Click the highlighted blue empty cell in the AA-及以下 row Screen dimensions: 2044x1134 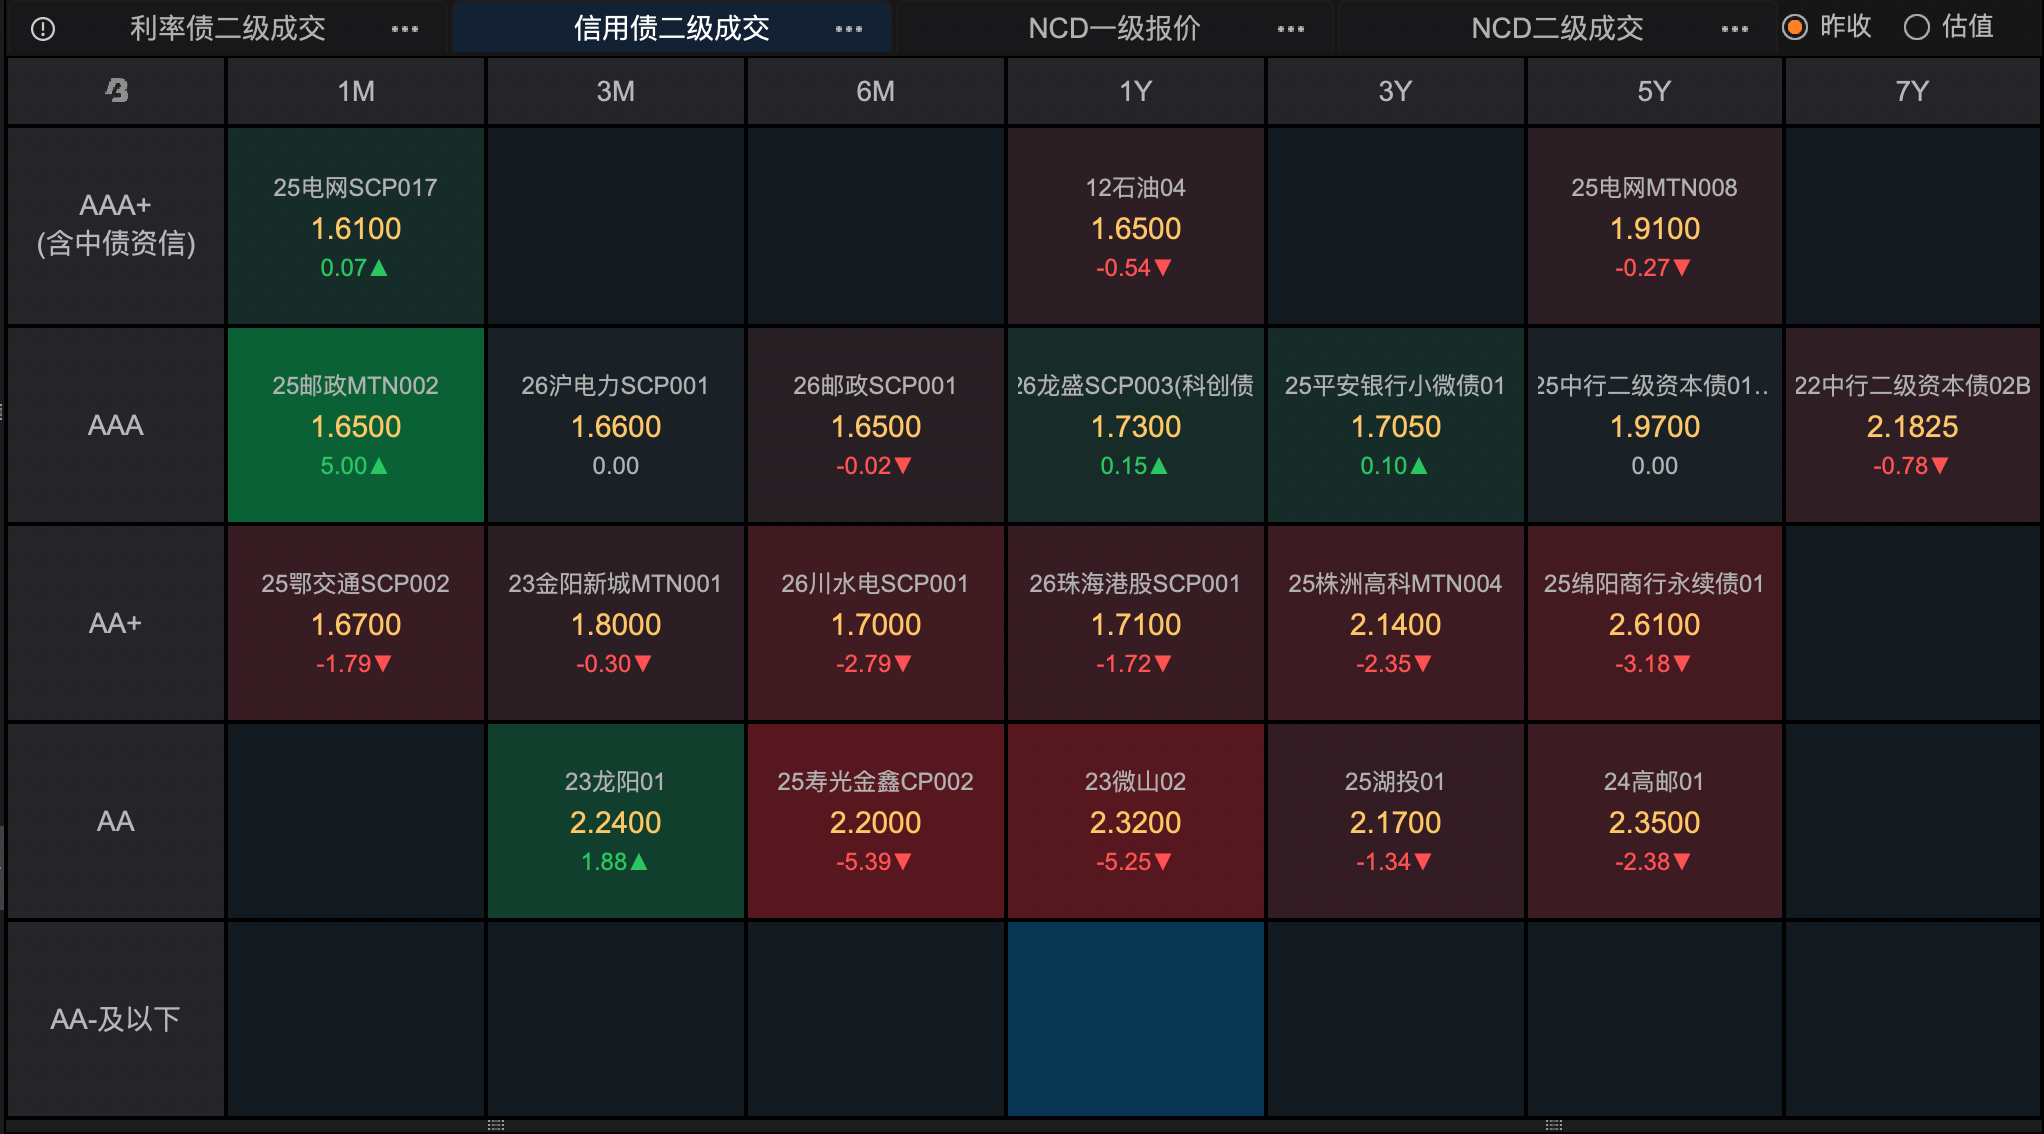pyautogui.click(x=1135, y=1018)
